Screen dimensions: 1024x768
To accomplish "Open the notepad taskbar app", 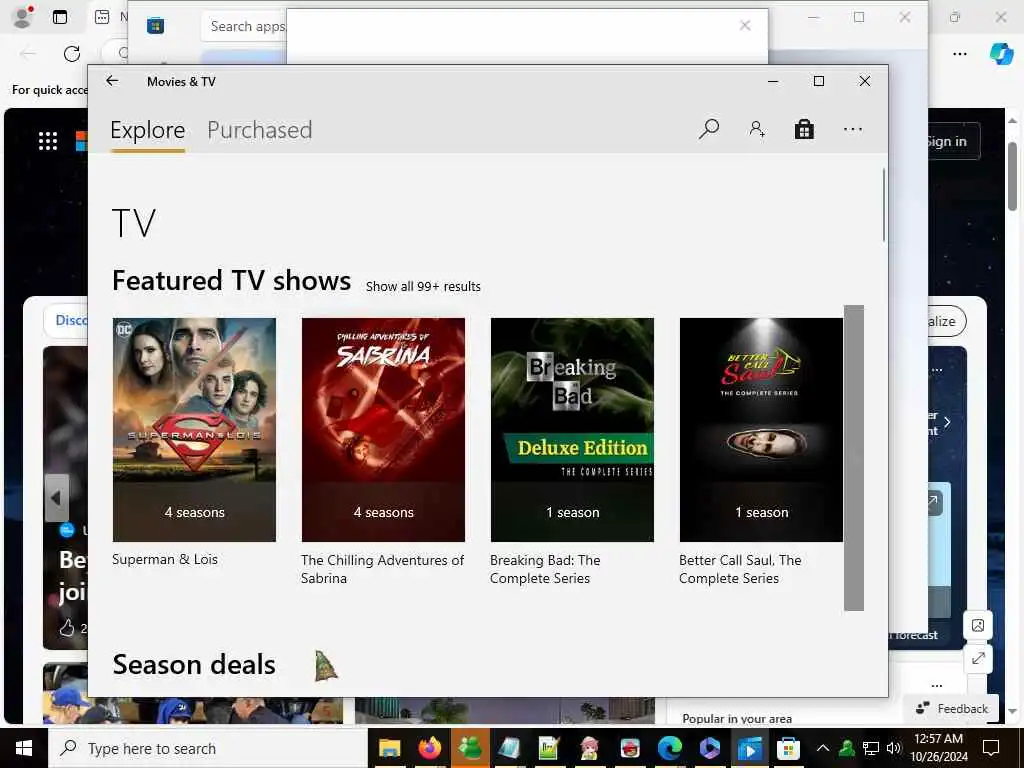I will [509, 748].
